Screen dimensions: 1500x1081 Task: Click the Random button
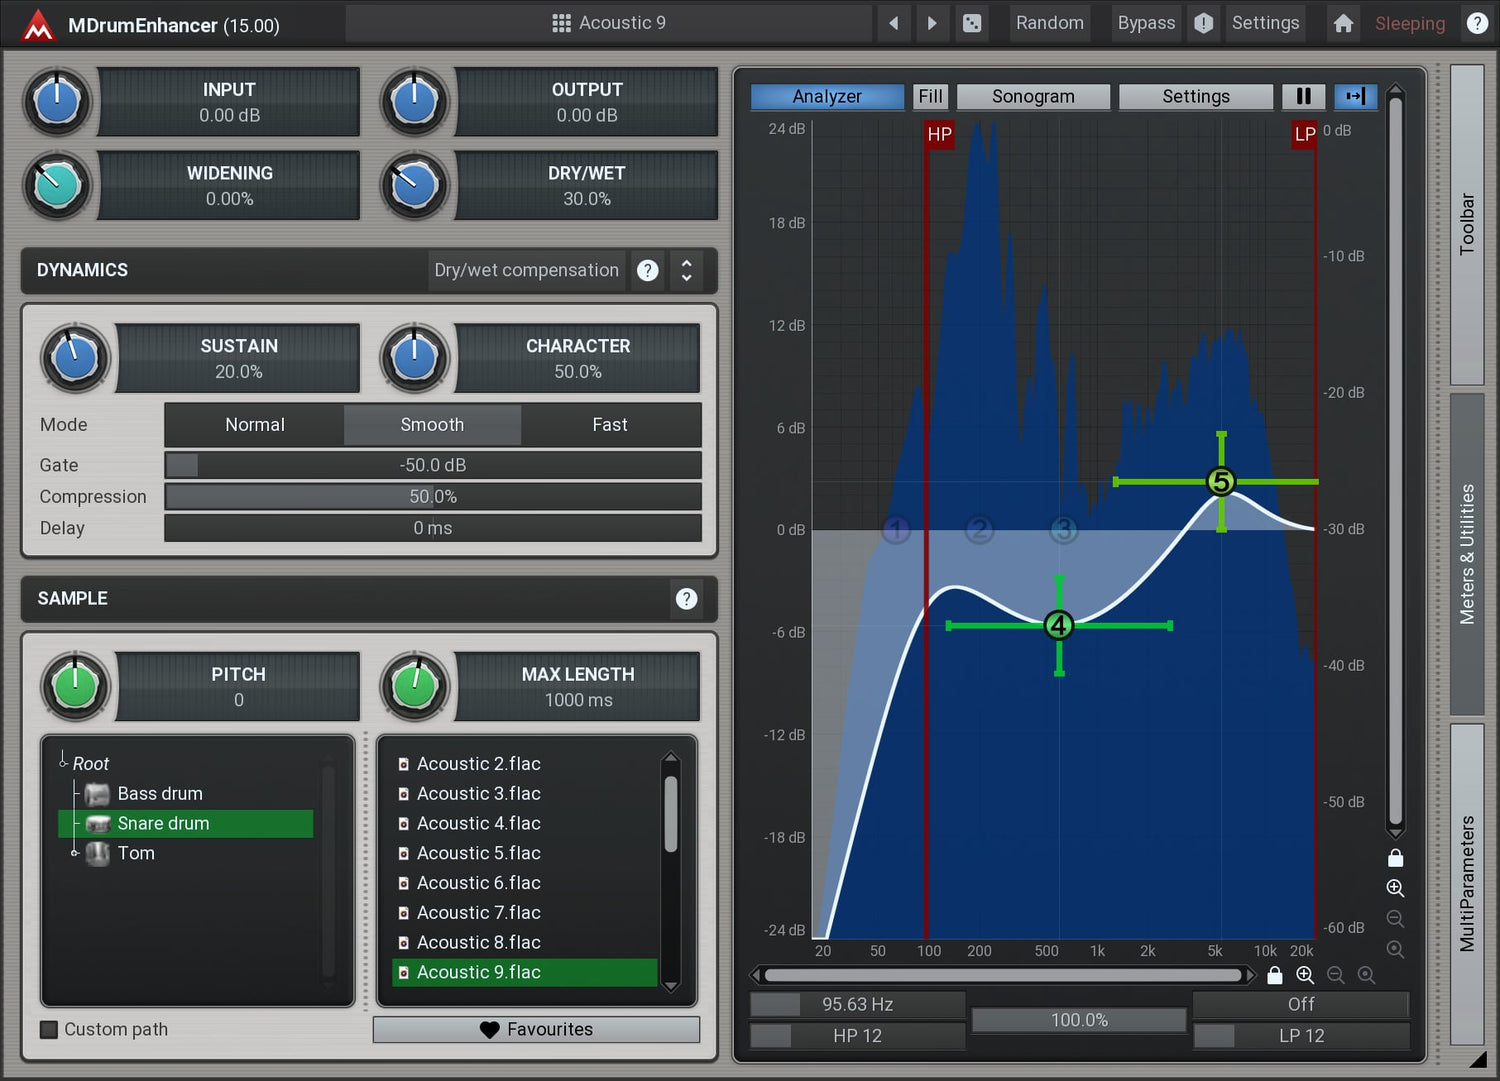click(x=1049, y=23)
